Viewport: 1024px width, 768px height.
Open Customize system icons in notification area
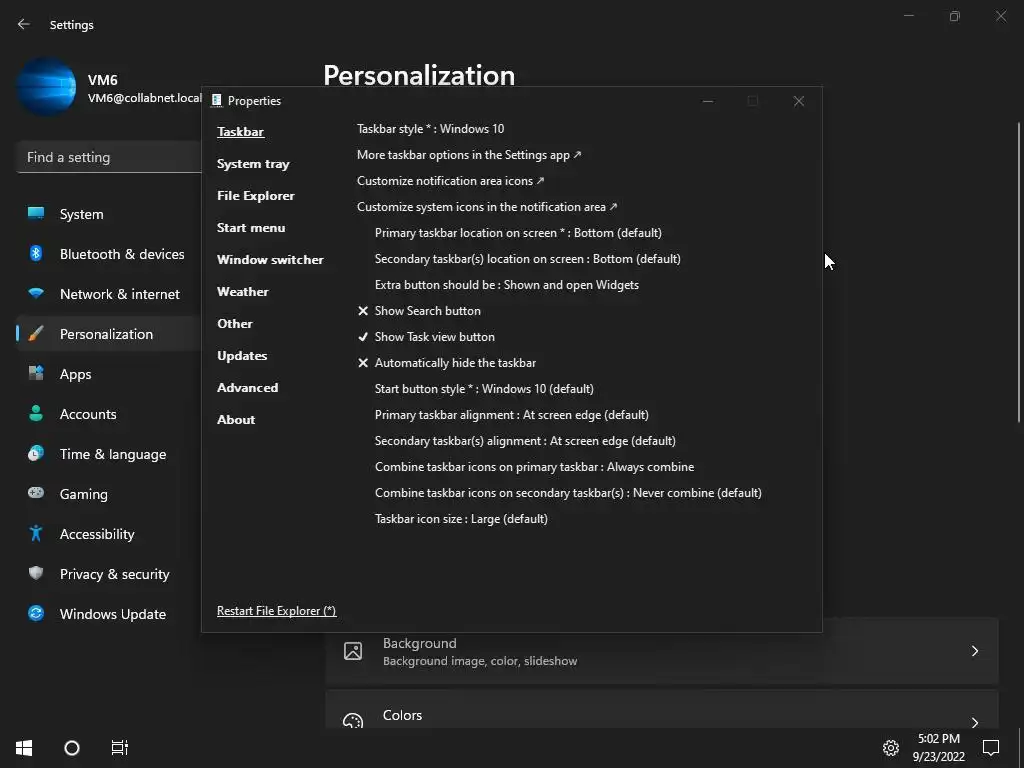[x=487, y=207]
